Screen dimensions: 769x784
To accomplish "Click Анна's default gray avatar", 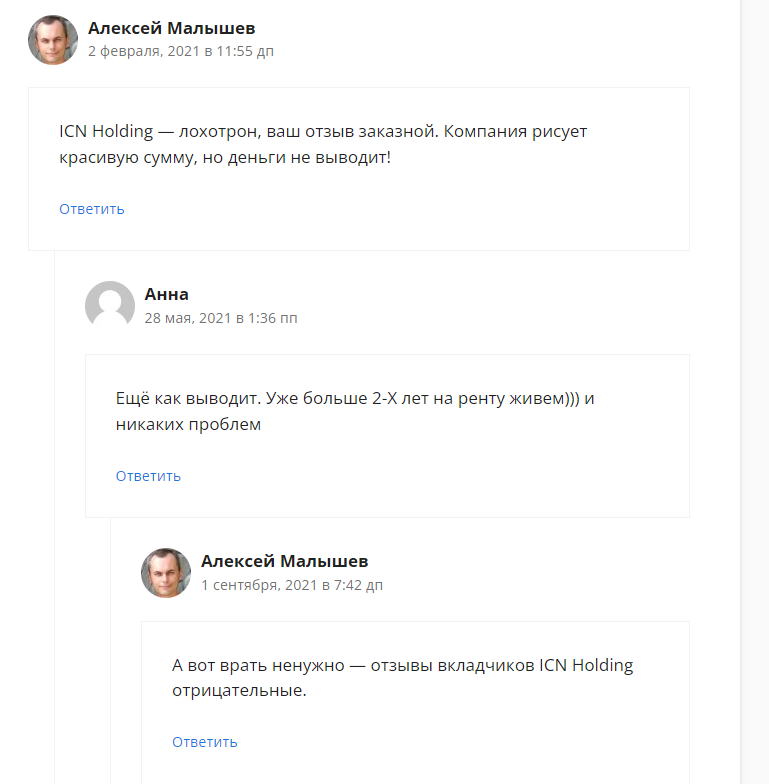I will 110,306.
